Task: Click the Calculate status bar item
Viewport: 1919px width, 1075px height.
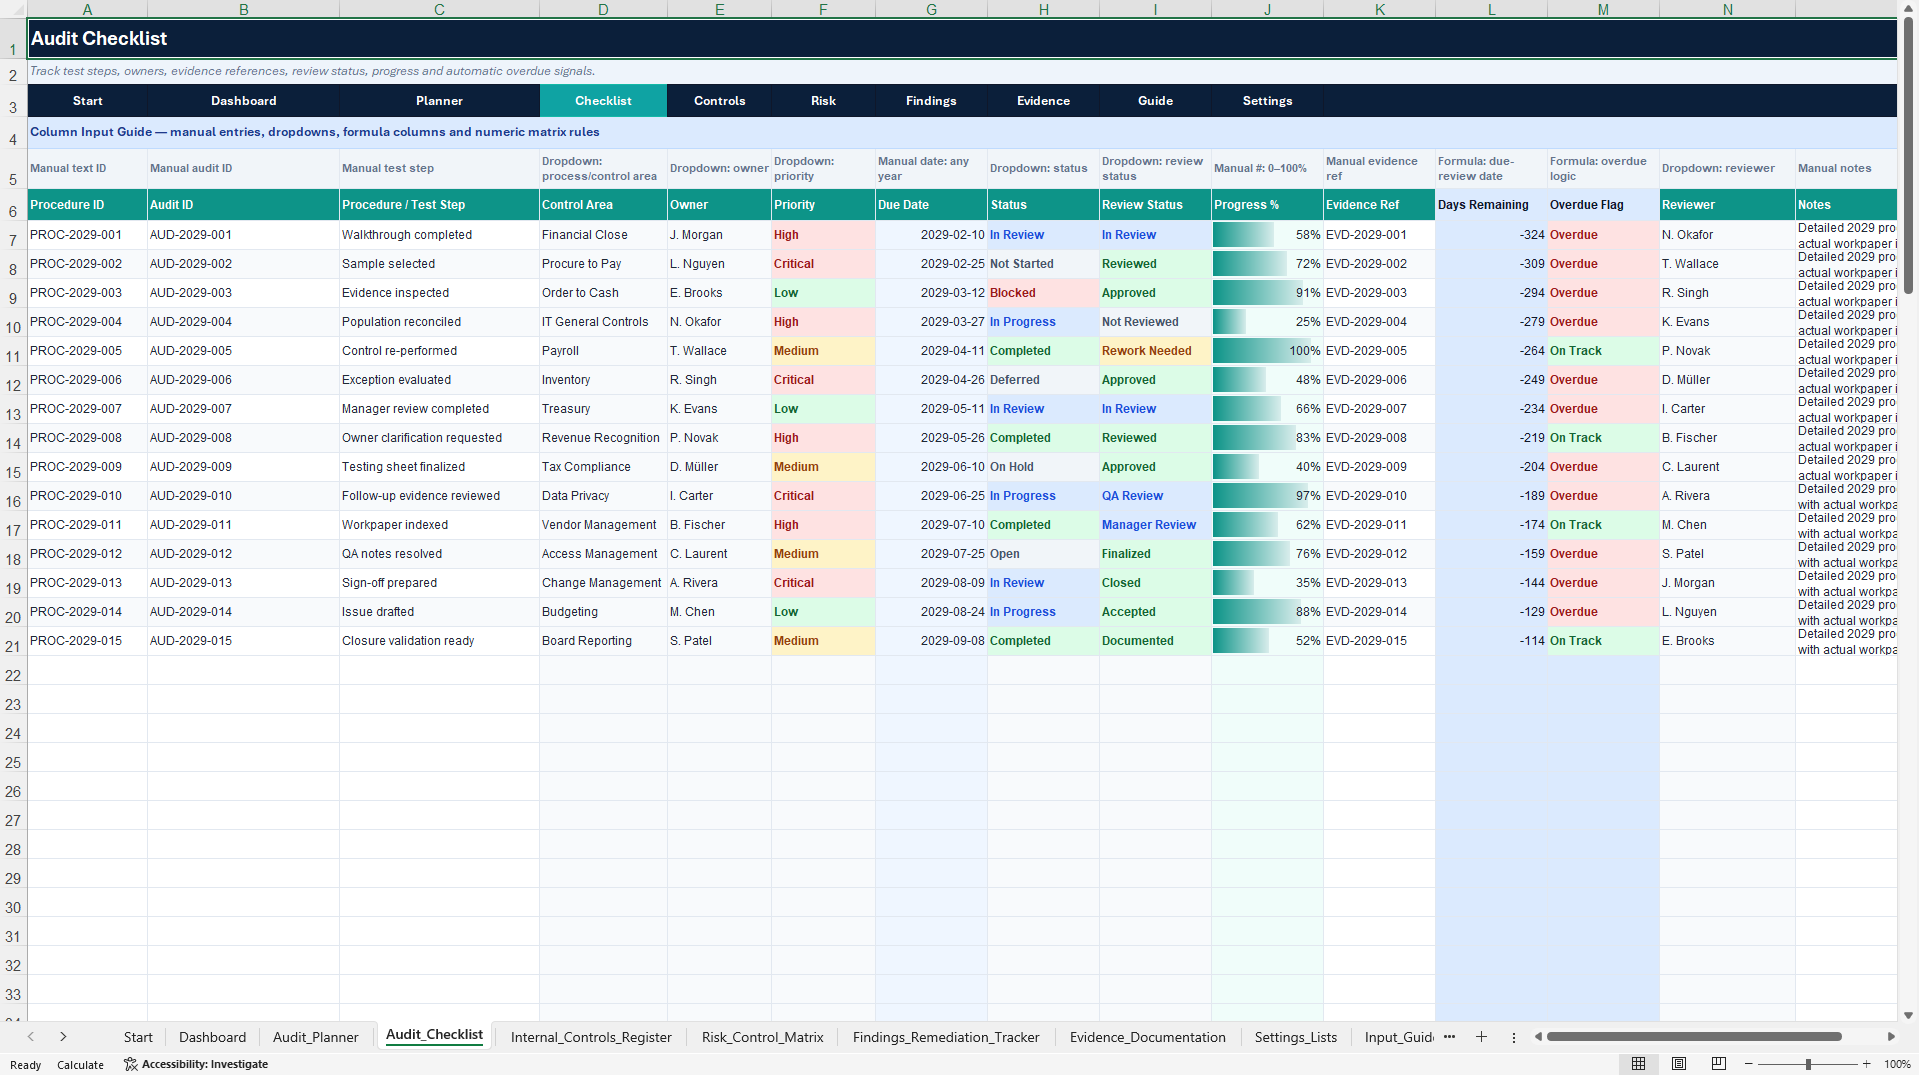Action: point(80,1065)
